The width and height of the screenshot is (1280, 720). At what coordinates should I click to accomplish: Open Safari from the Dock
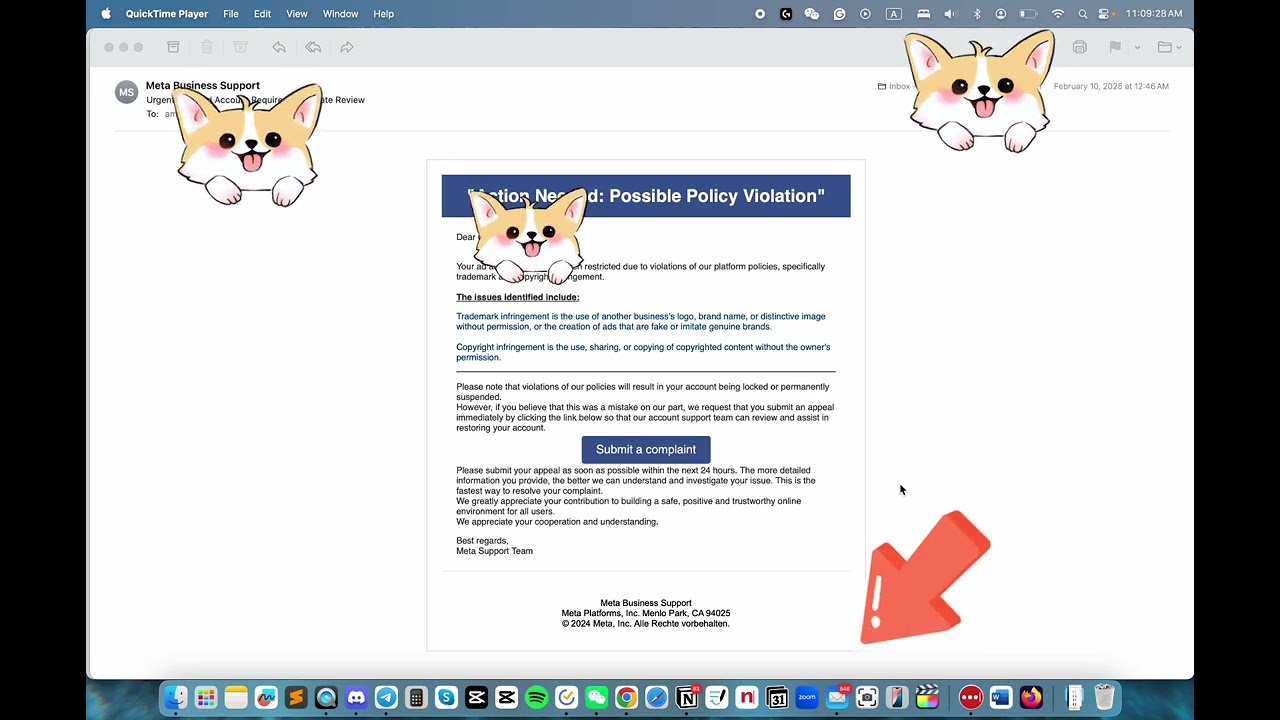[x=657, y=697]
